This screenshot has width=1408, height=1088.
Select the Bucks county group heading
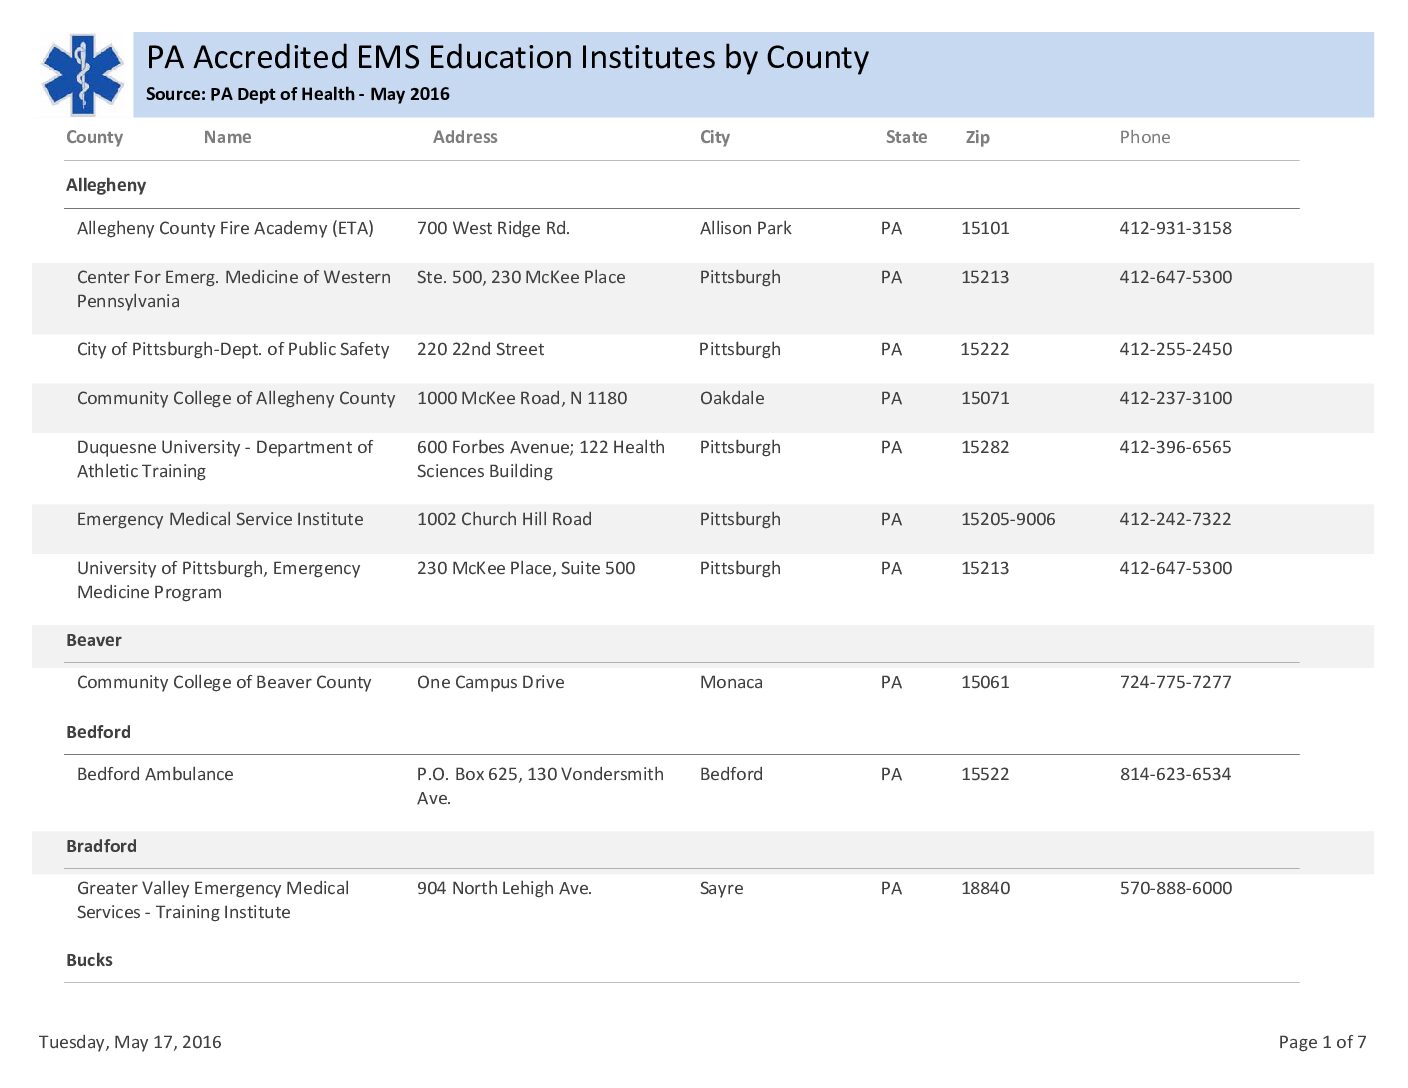89,960
